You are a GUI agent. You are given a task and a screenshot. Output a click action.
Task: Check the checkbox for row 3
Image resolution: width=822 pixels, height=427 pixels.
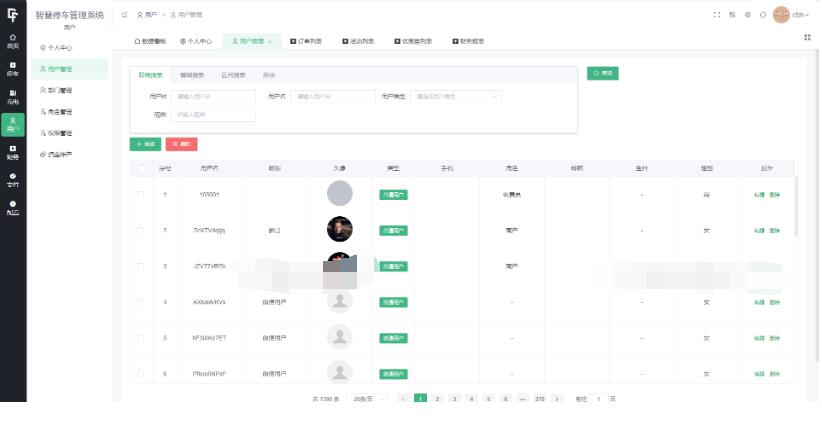pyautogui.click(x=140, y=266)
